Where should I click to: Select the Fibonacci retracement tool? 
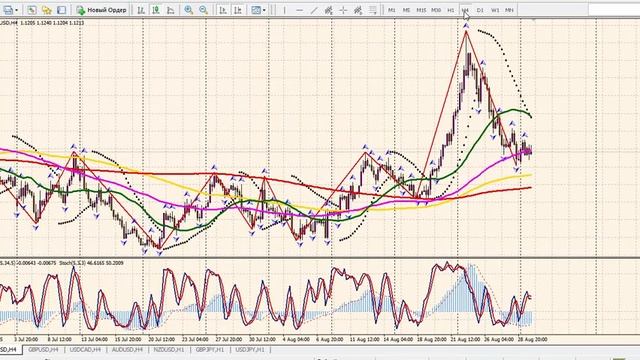[x=373, y=10]
